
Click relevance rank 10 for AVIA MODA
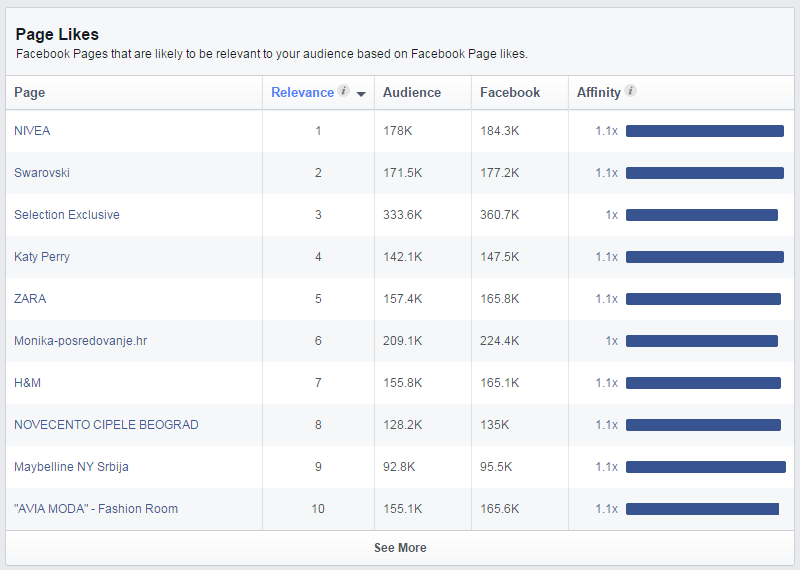(x=318, y=509)
